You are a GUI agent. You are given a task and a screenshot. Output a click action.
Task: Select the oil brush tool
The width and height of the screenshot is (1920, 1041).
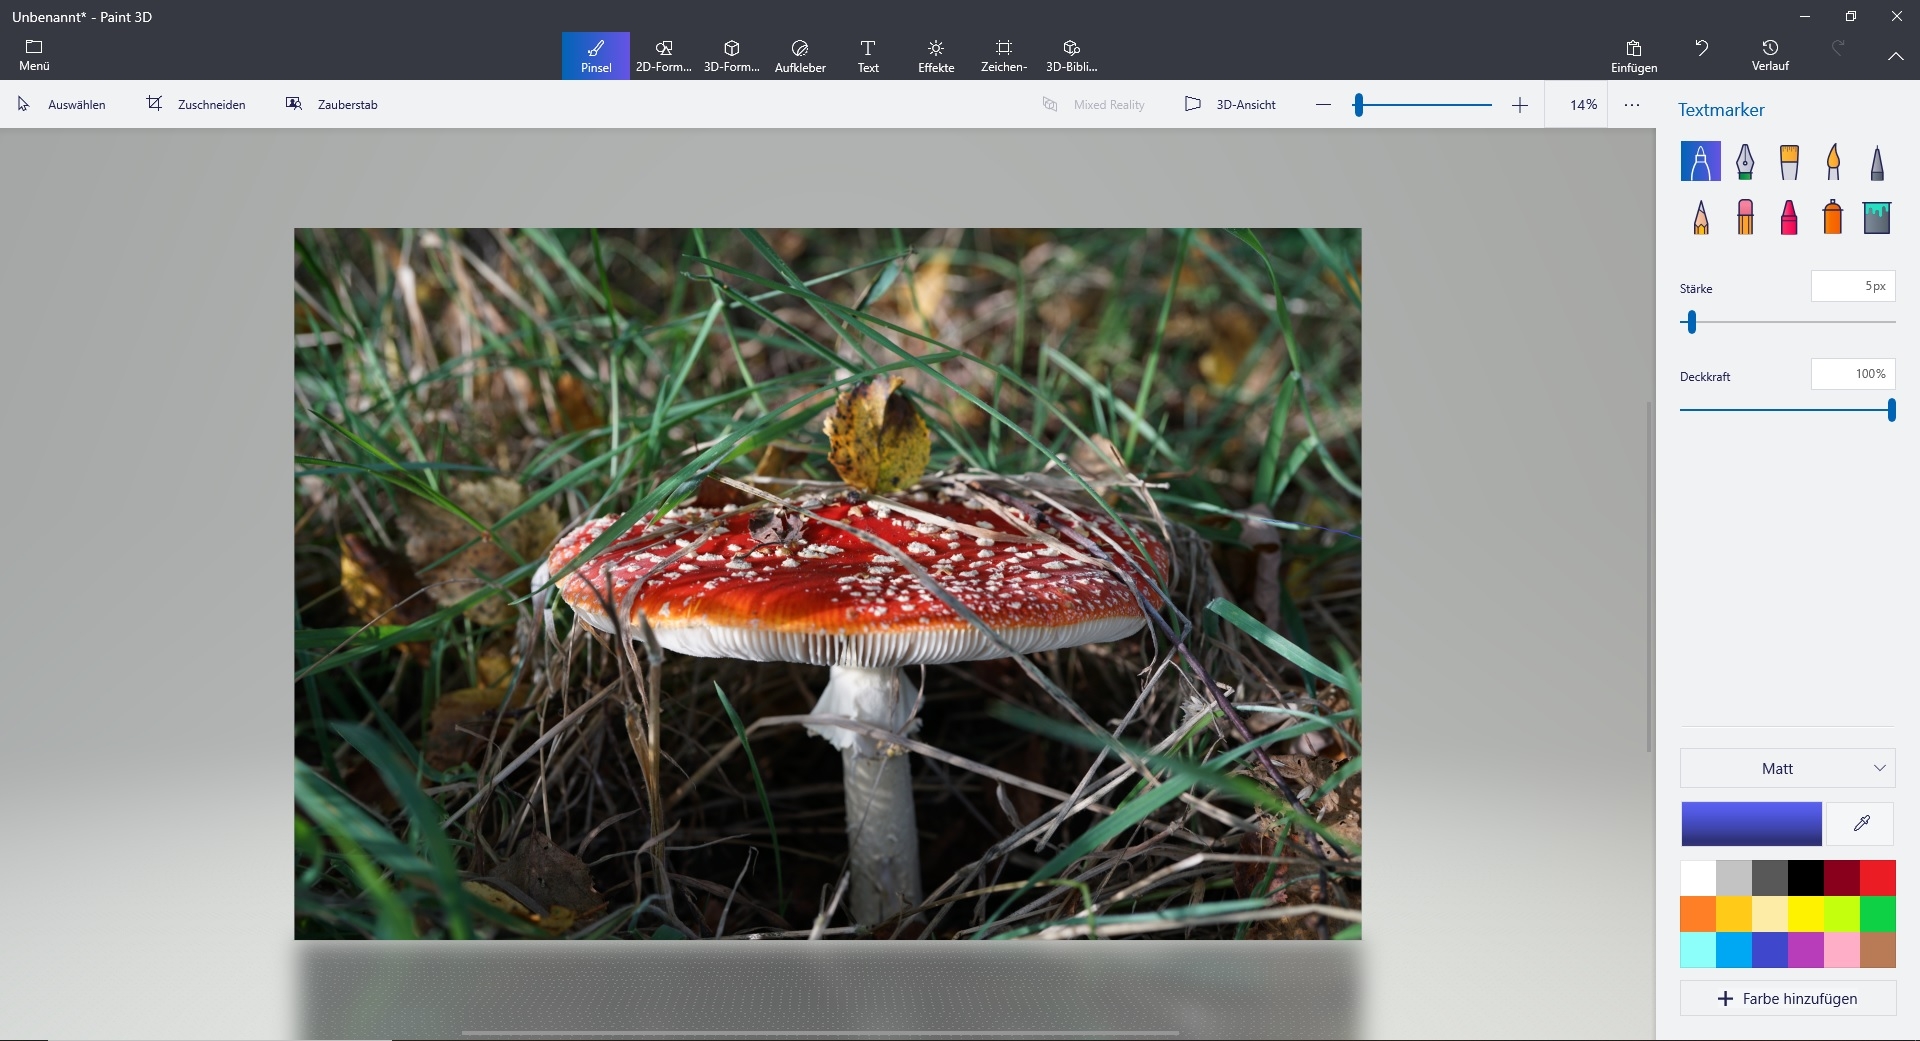click(1789, 161)
